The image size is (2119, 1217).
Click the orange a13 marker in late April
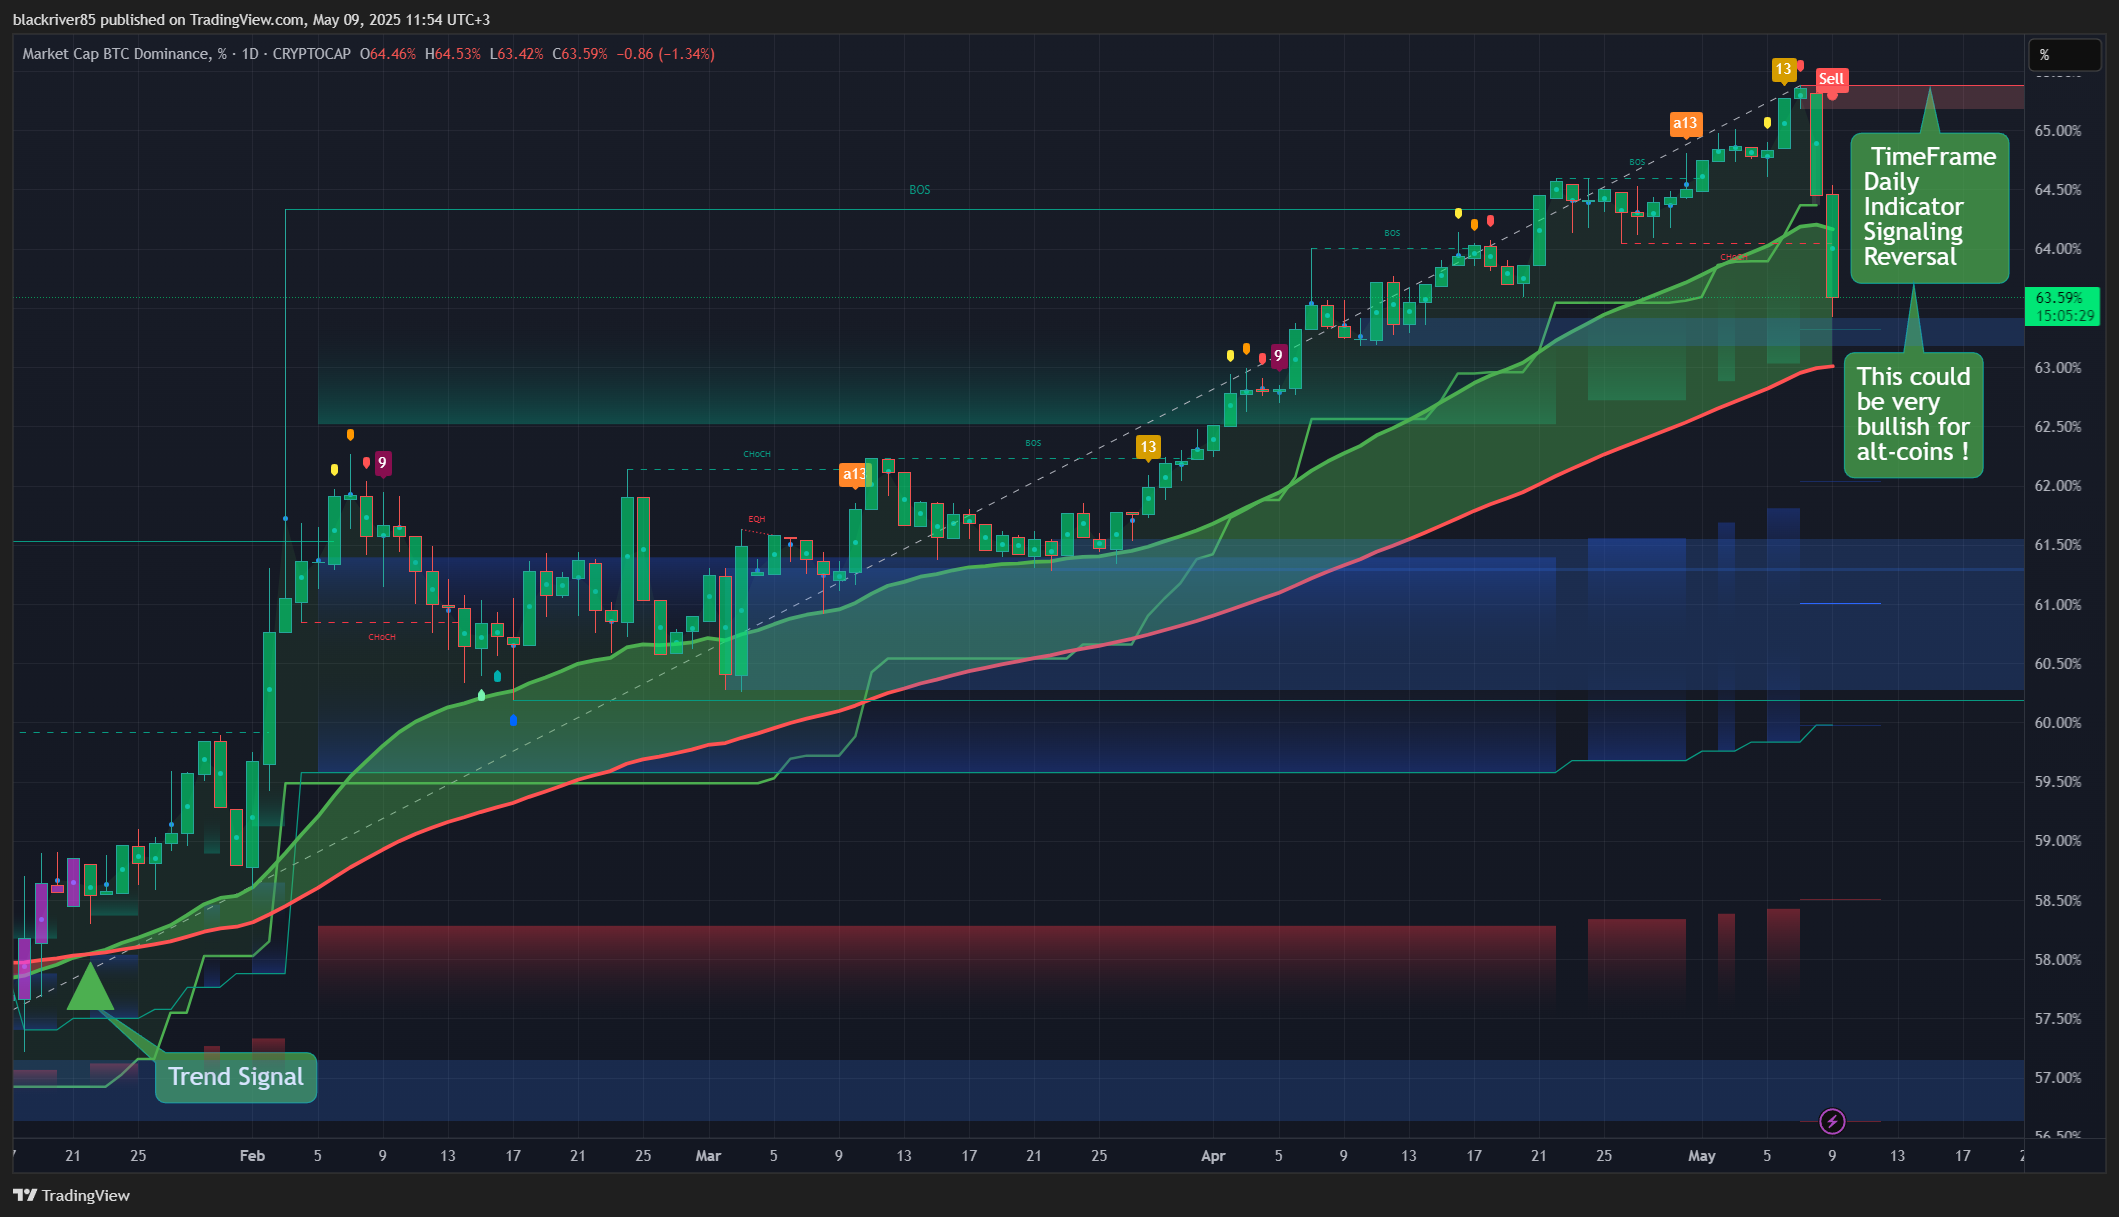pos(1685,124)
